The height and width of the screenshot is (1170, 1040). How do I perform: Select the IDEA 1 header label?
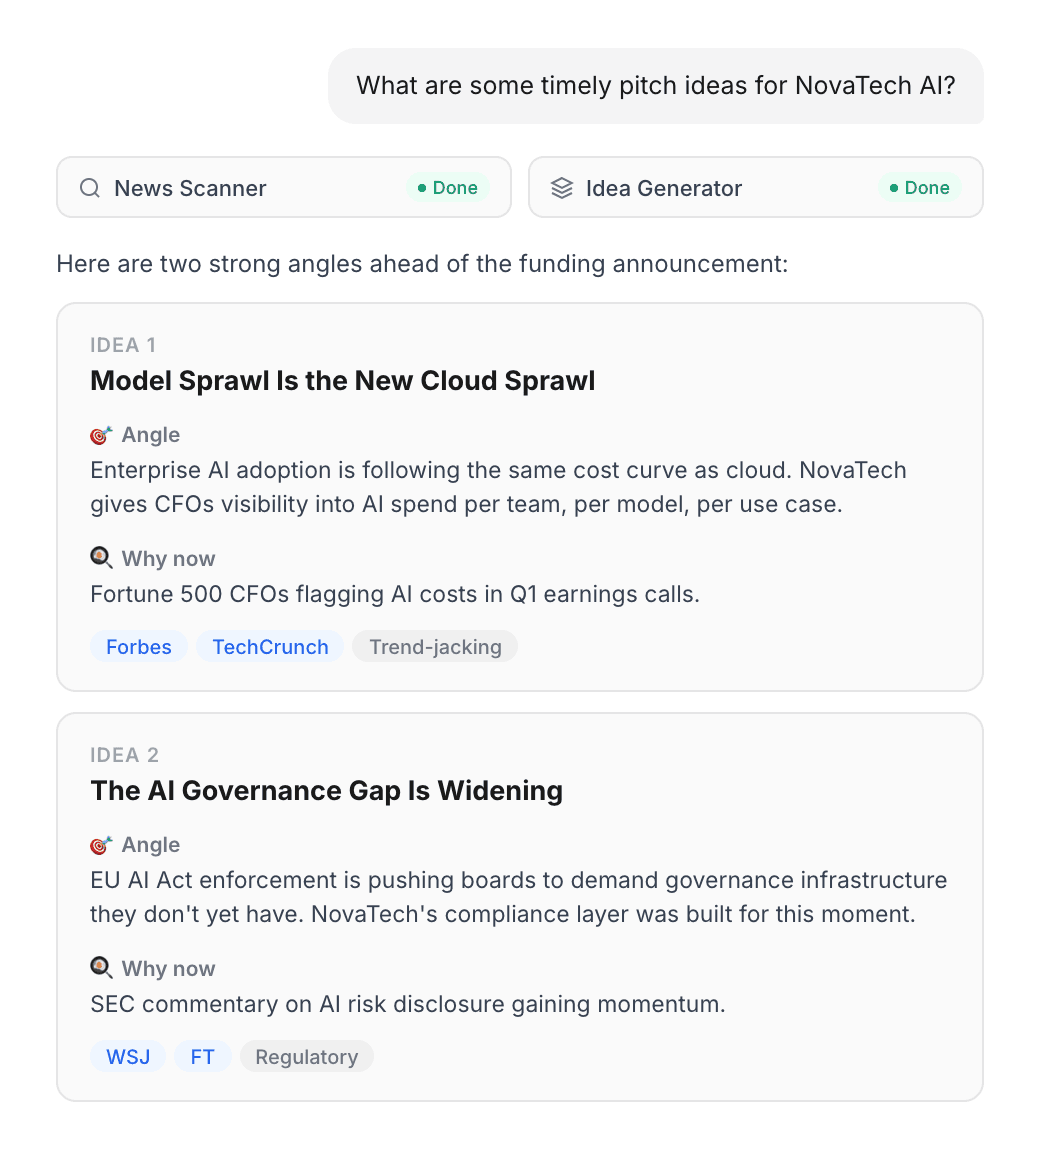pos(123,344)
